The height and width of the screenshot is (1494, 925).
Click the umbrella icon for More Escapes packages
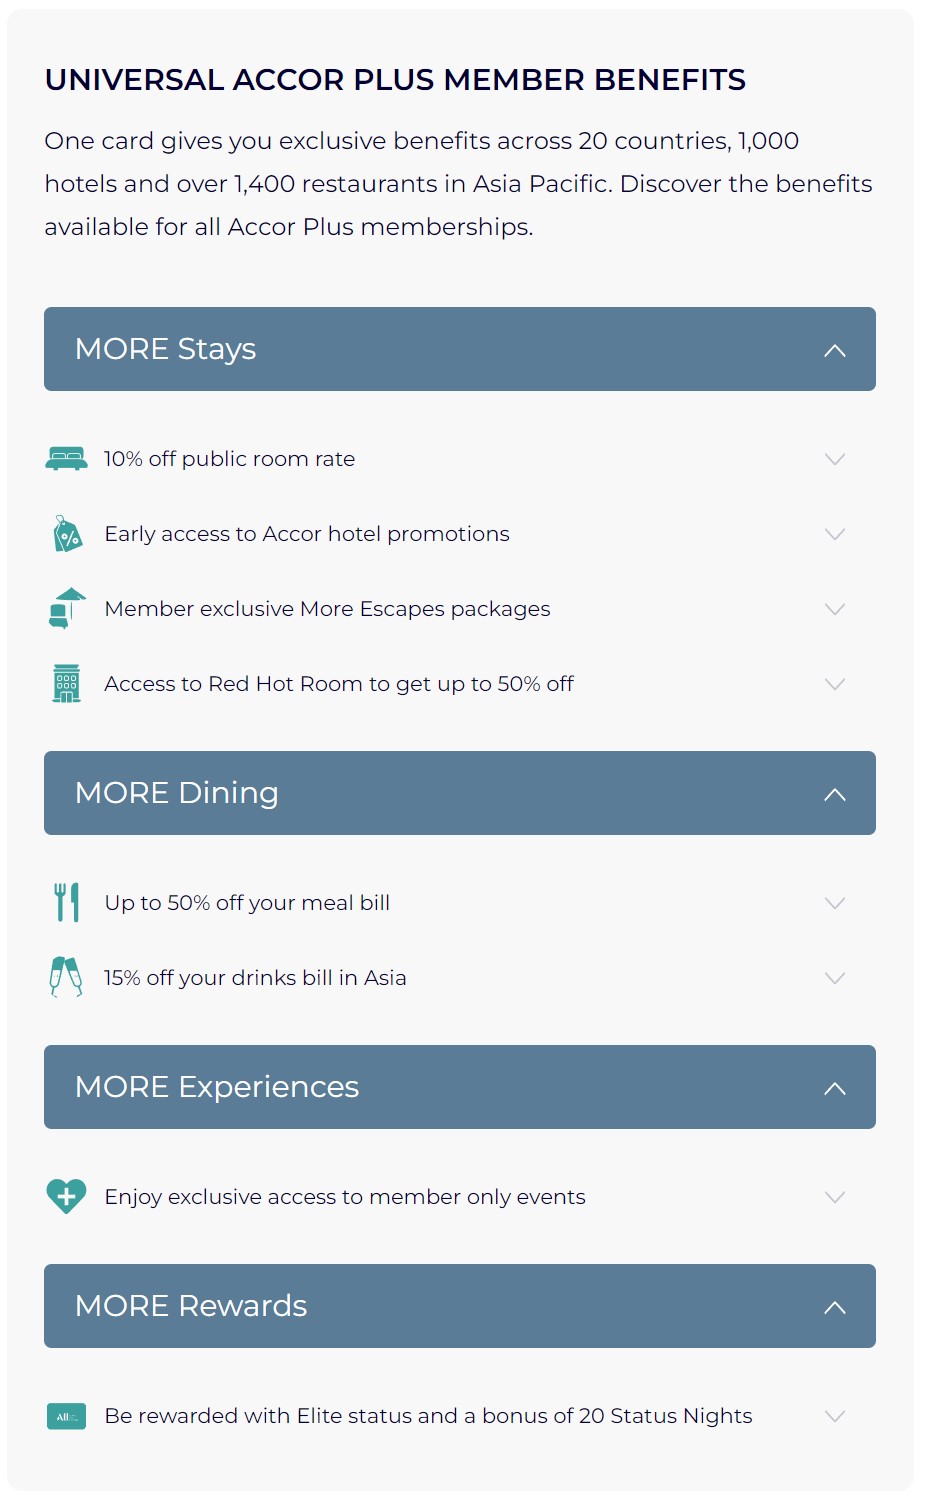click(66, 608)
